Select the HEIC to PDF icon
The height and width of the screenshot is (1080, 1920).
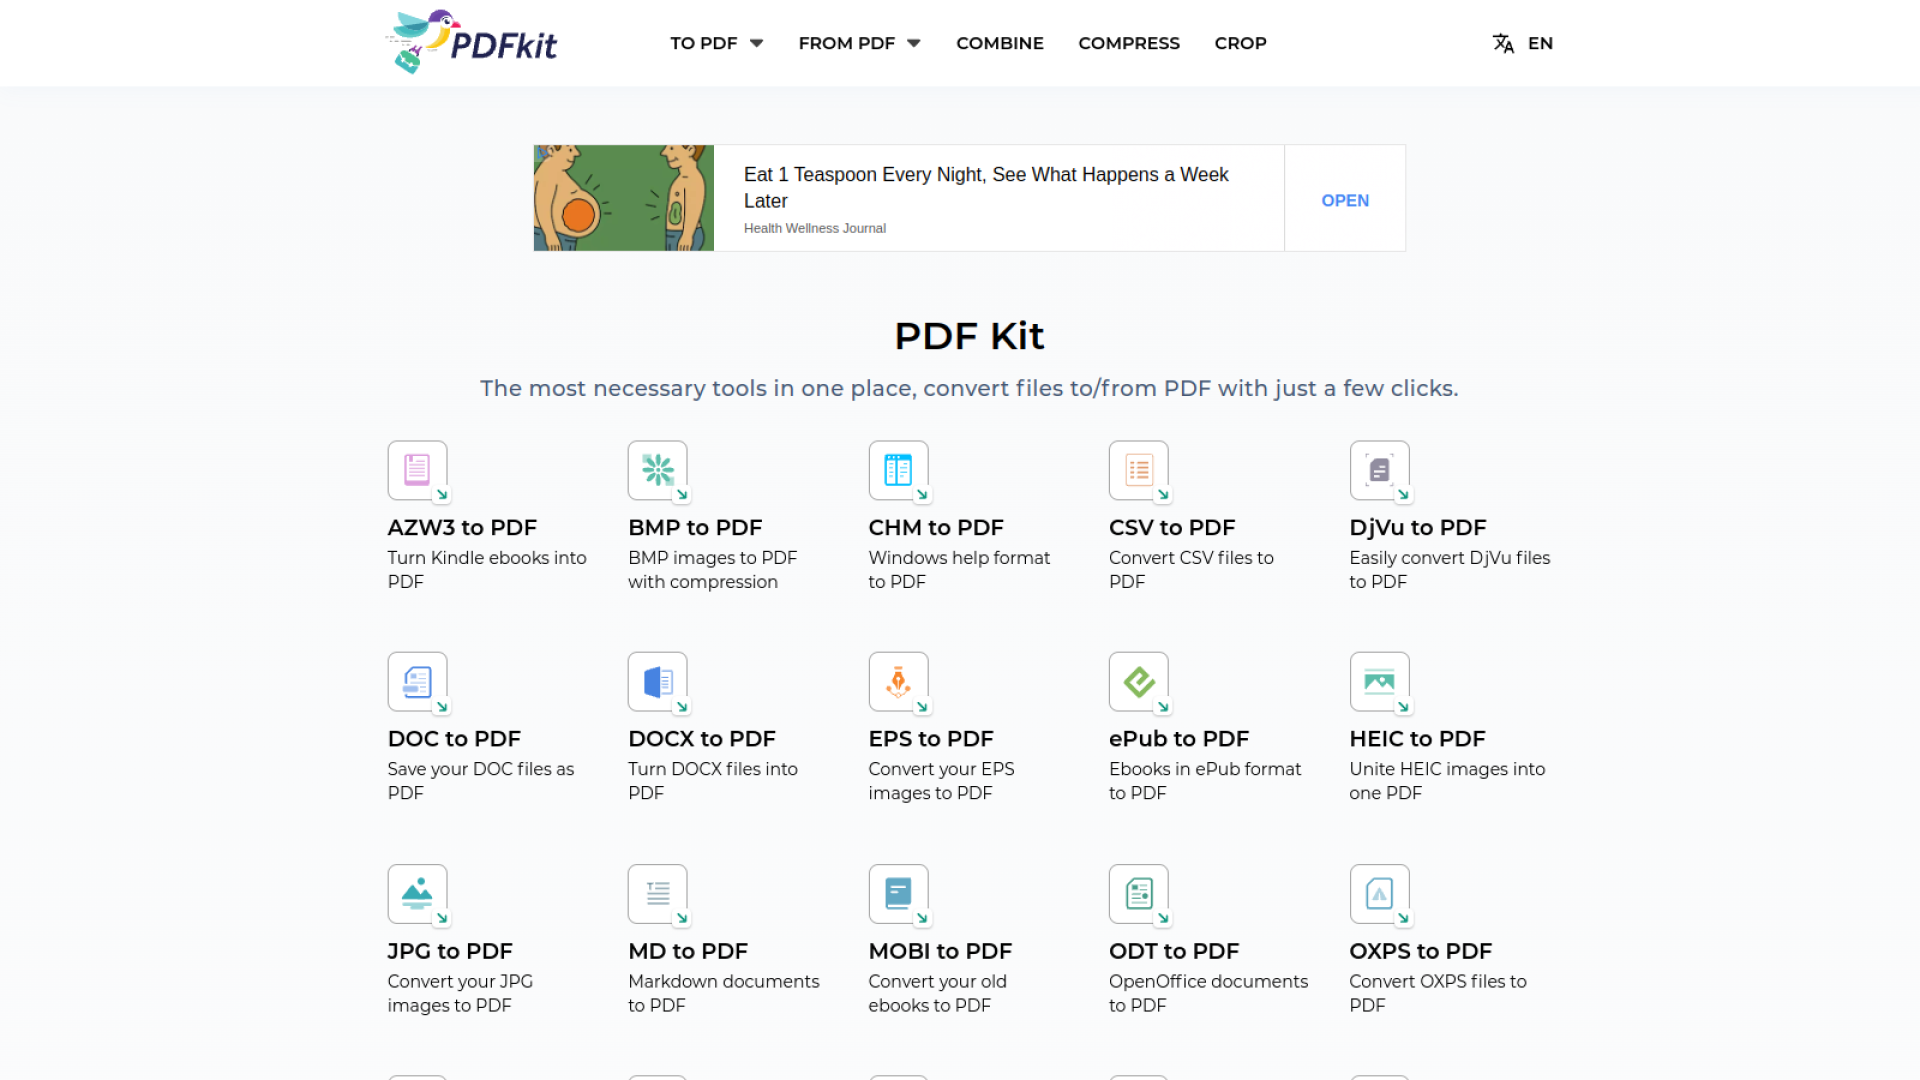tap(1380, 683)
